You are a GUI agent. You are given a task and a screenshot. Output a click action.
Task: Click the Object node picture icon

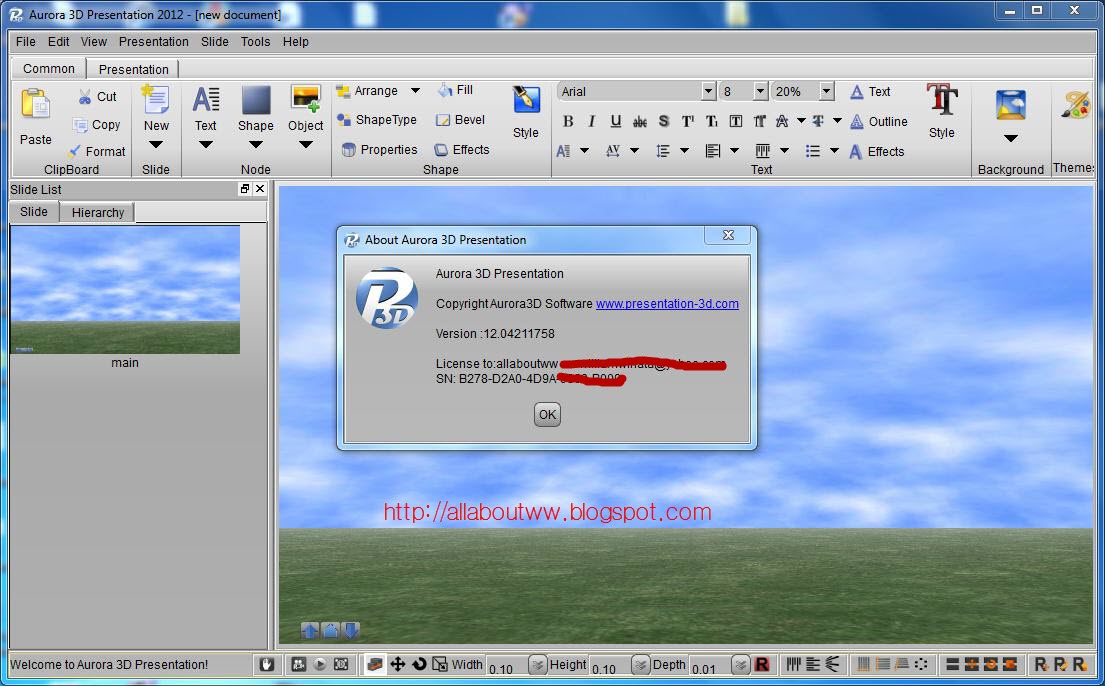pos(306,99)
